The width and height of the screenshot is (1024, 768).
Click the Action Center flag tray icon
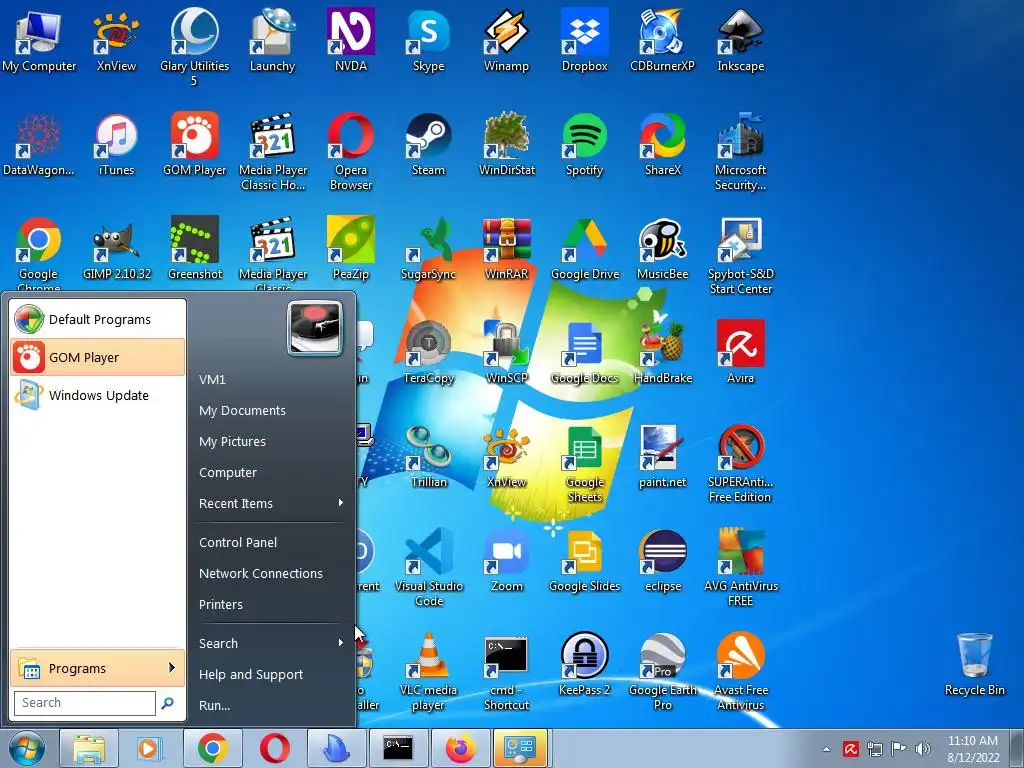coord(899,749)
